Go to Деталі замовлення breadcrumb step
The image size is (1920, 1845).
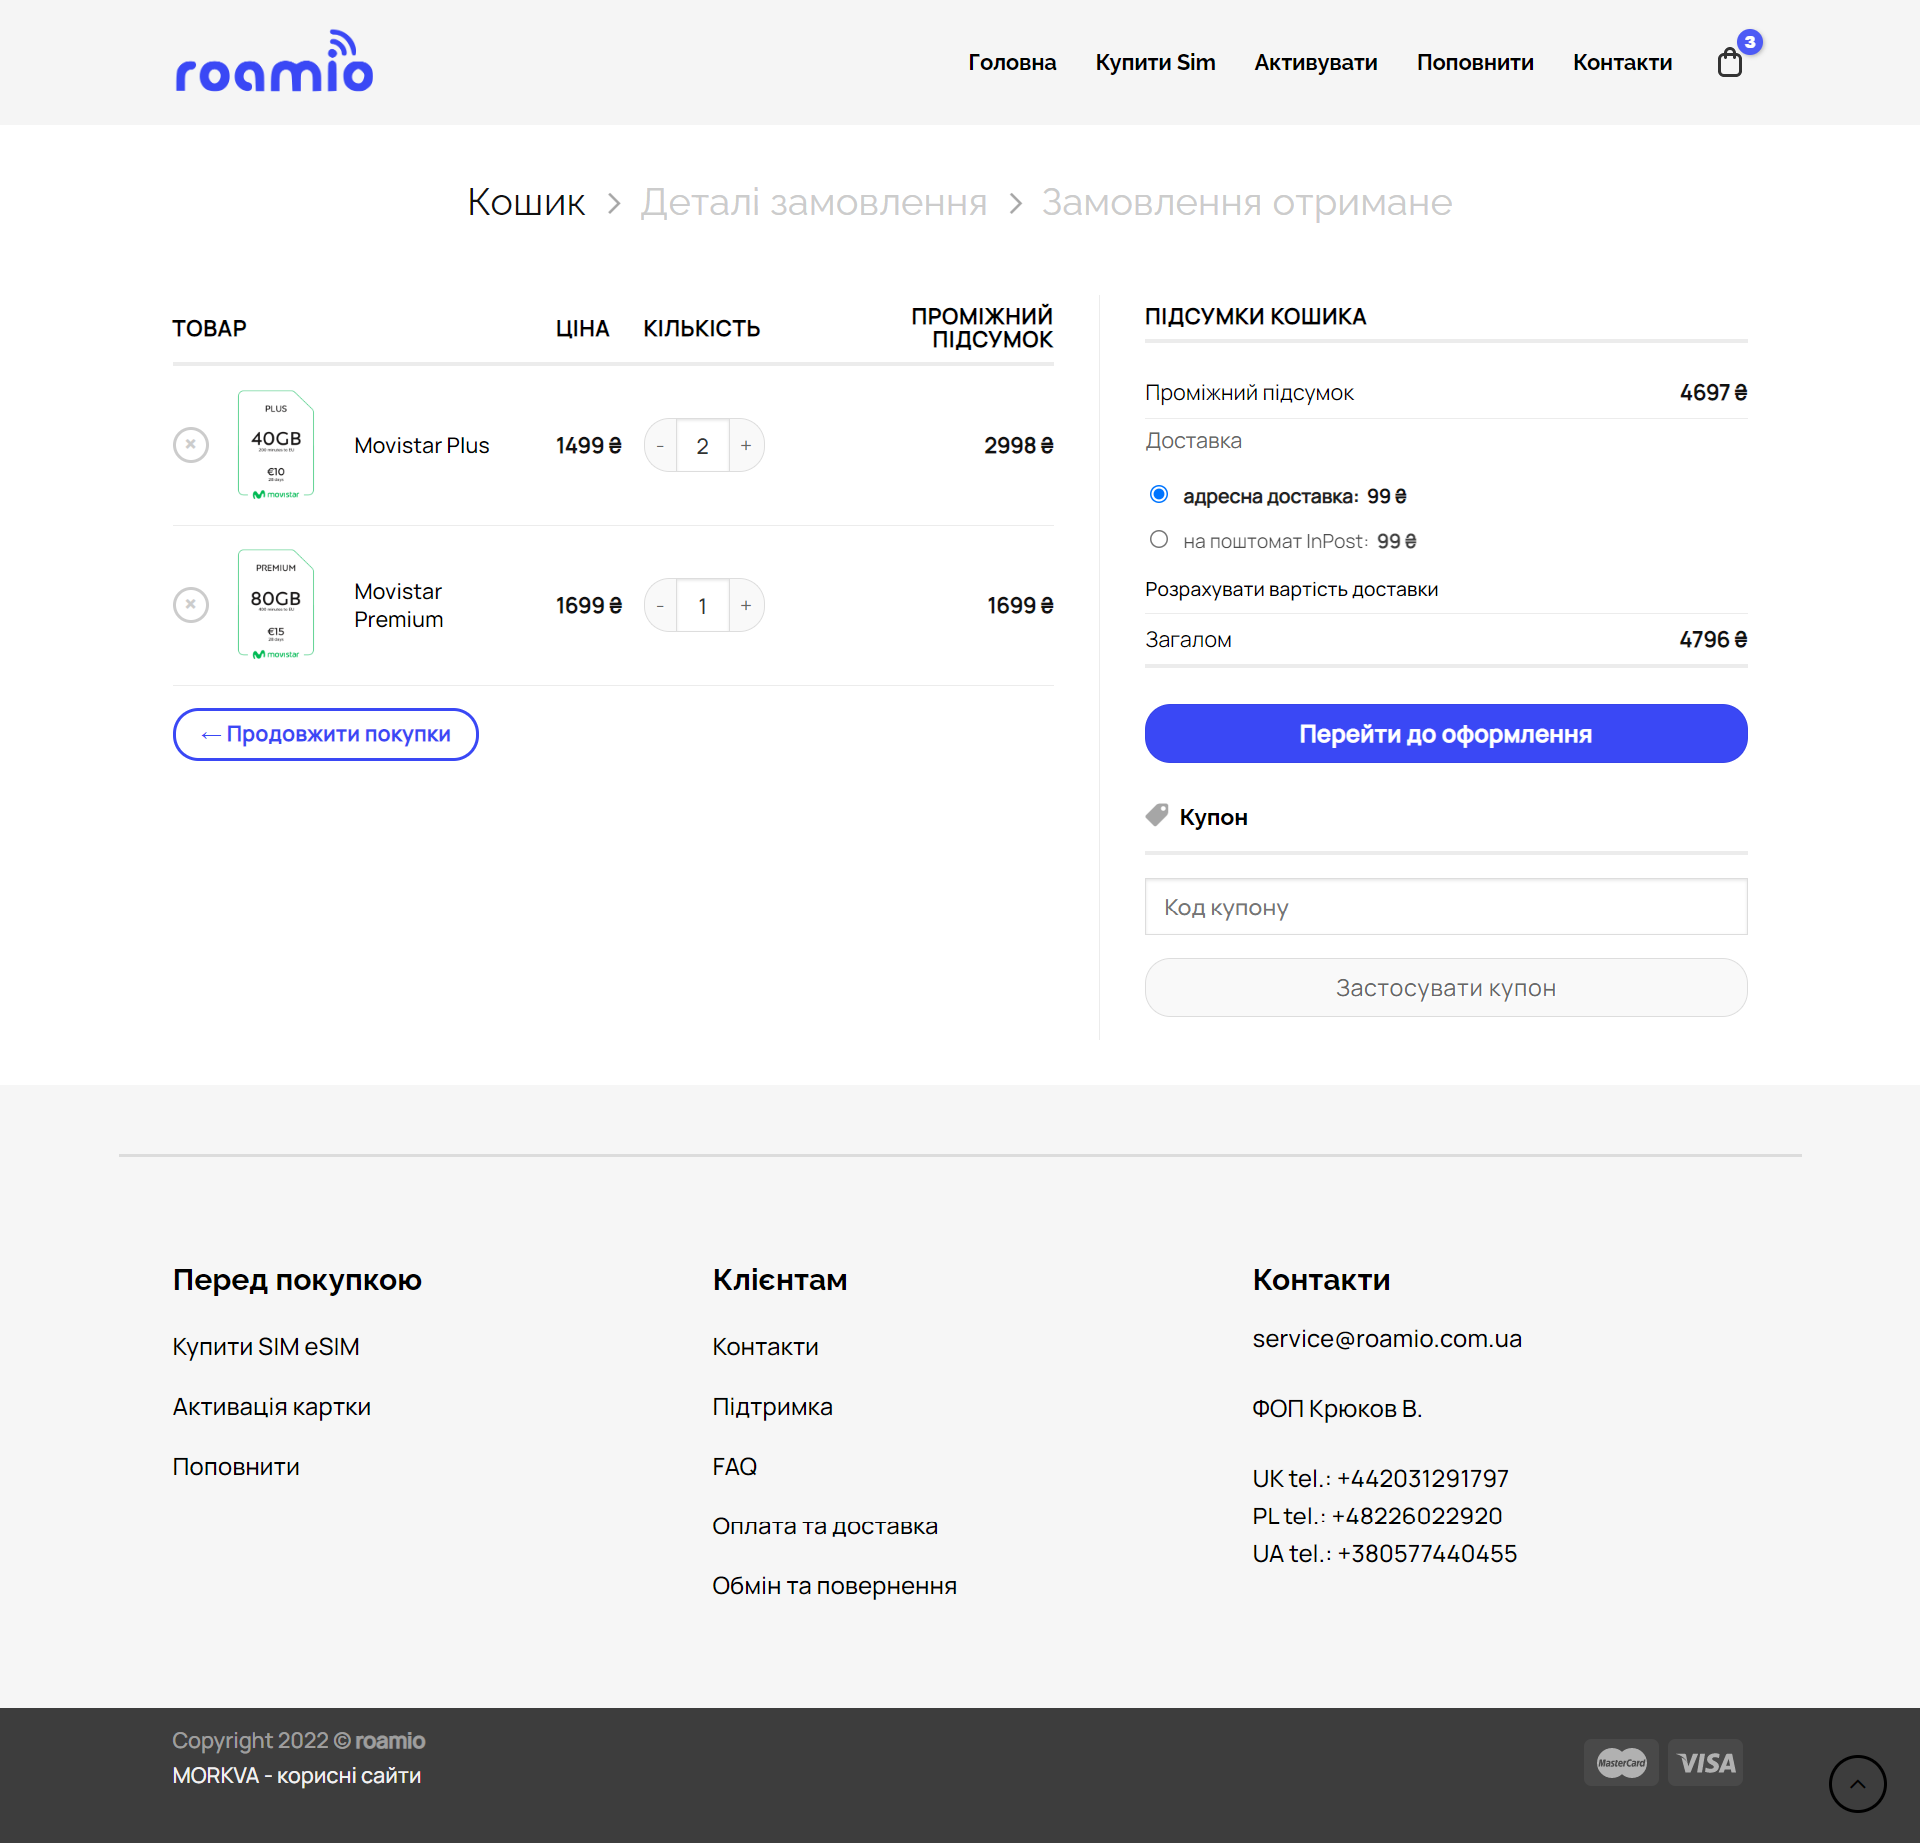pos(813,203)
